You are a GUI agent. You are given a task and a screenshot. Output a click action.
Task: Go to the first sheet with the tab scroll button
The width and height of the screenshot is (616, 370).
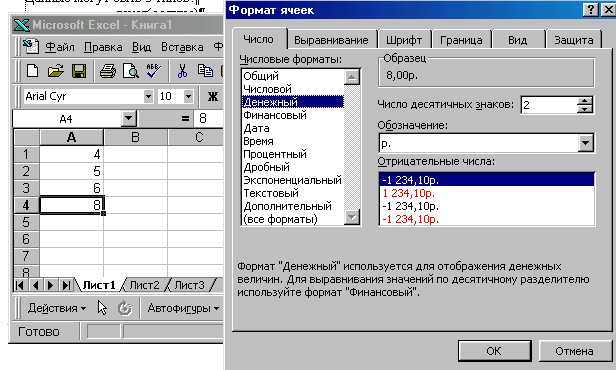[19, 285]
